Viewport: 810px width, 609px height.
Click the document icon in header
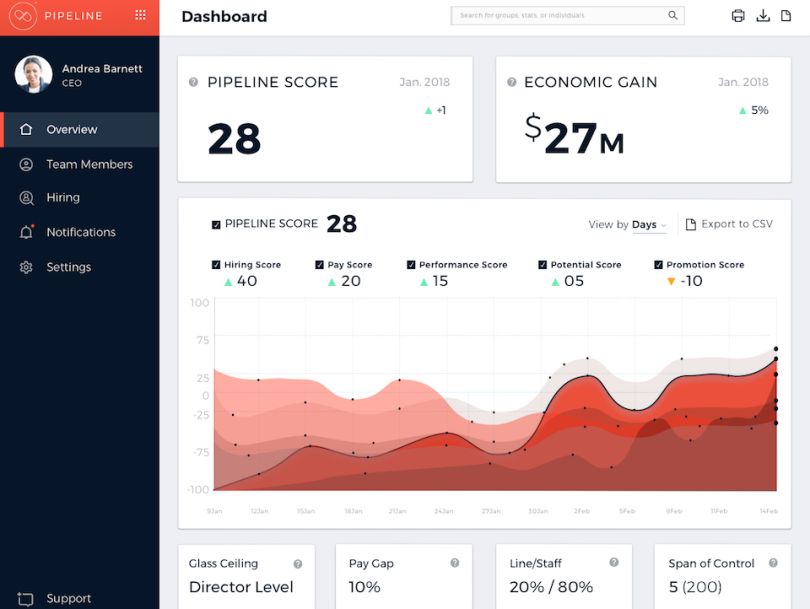click(786, 16)
